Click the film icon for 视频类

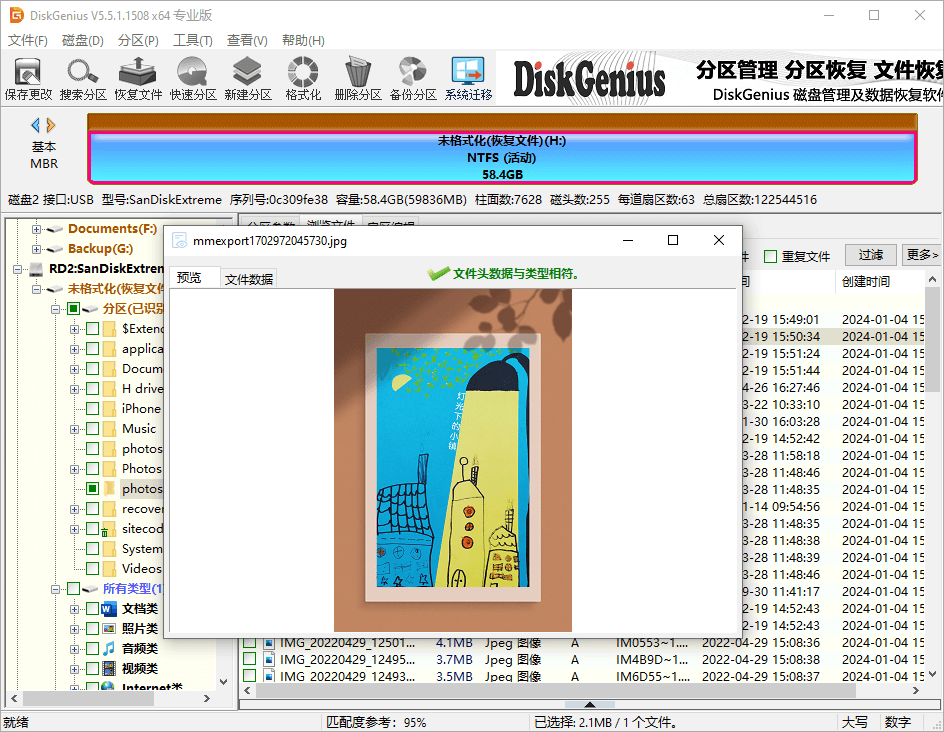click(109, 668)
